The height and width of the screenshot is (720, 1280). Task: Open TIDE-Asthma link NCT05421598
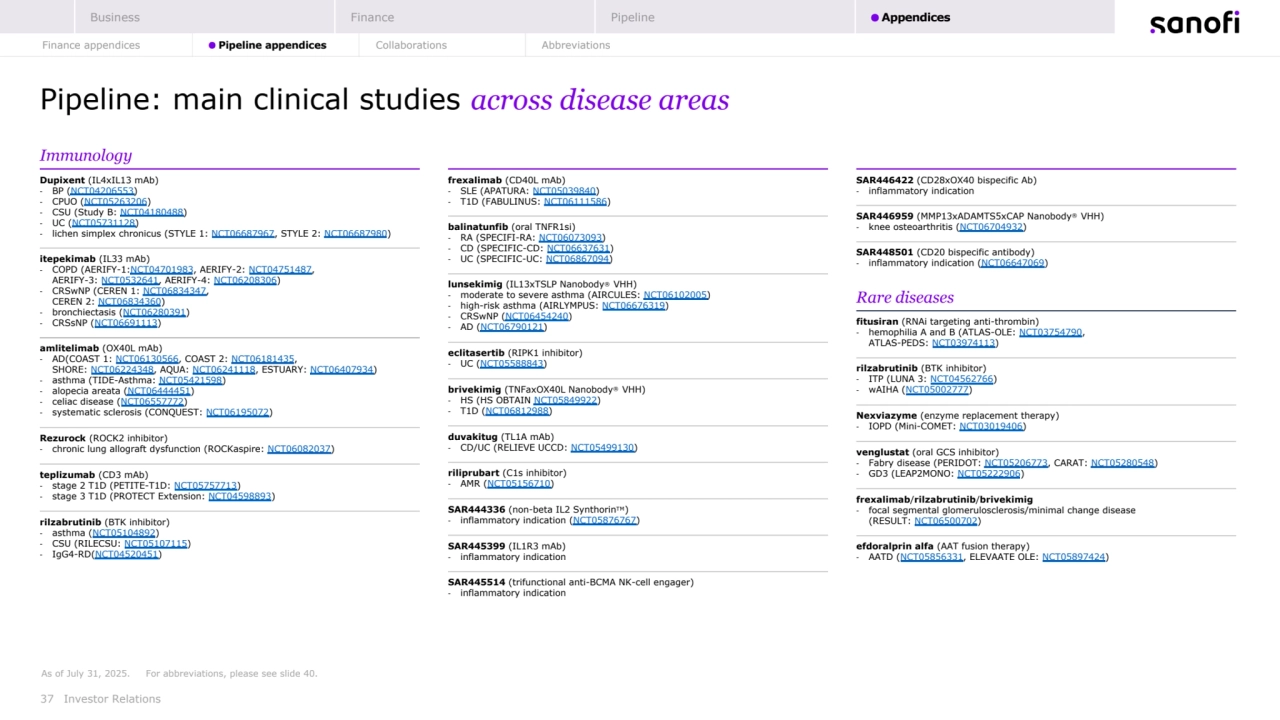pyautogui.click(x=191, y=380)
